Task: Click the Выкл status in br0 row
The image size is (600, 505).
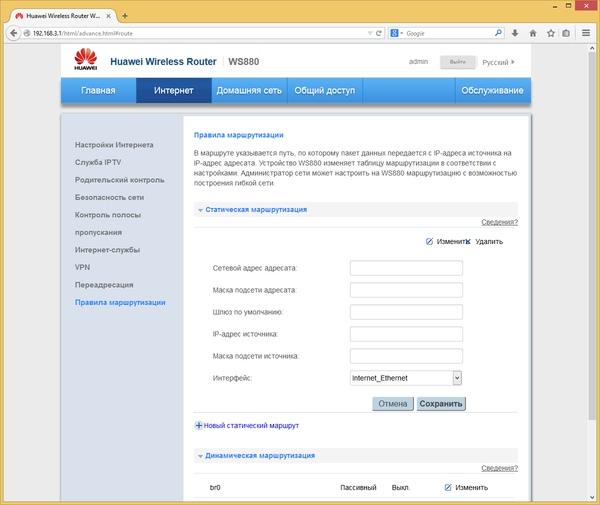Action: pos(400,487)
